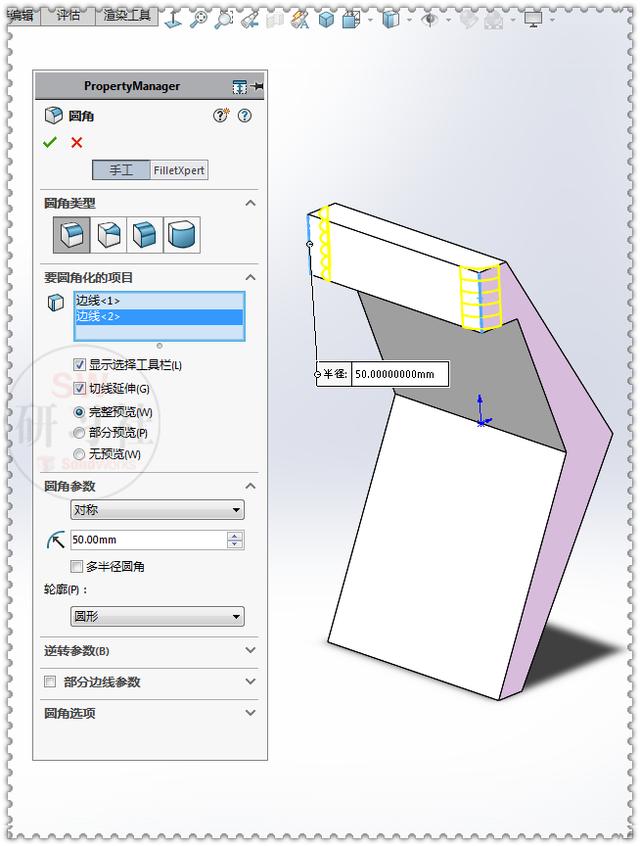The image size is (640, 846).
Task: Select the 部分预览 radio button
Action: coord(79,433)
